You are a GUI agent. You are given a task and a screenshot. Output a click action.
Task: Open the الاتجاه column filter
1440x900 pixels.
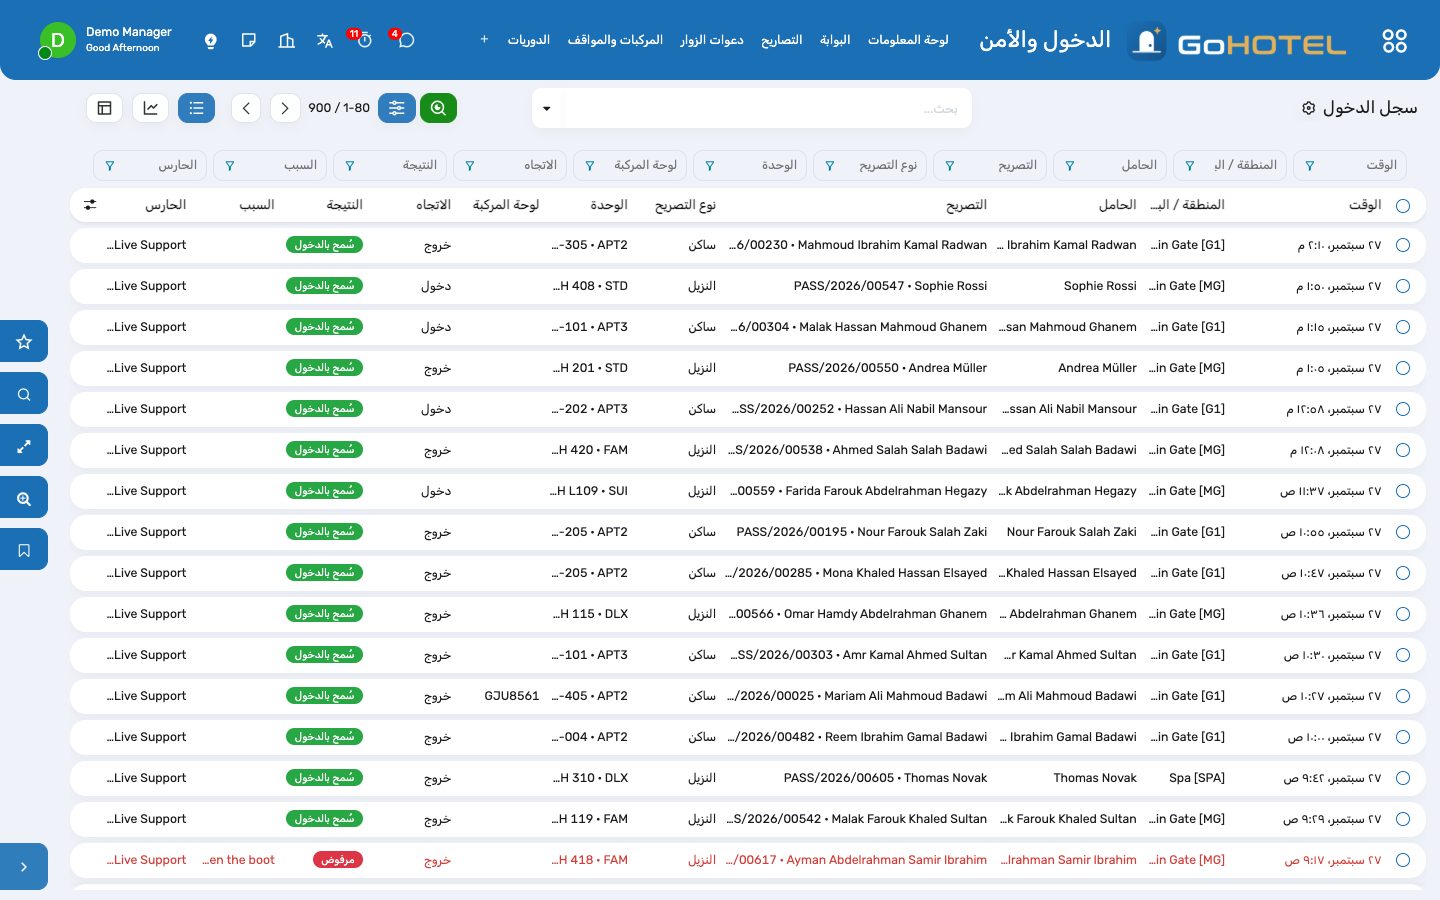click(470, 166)
